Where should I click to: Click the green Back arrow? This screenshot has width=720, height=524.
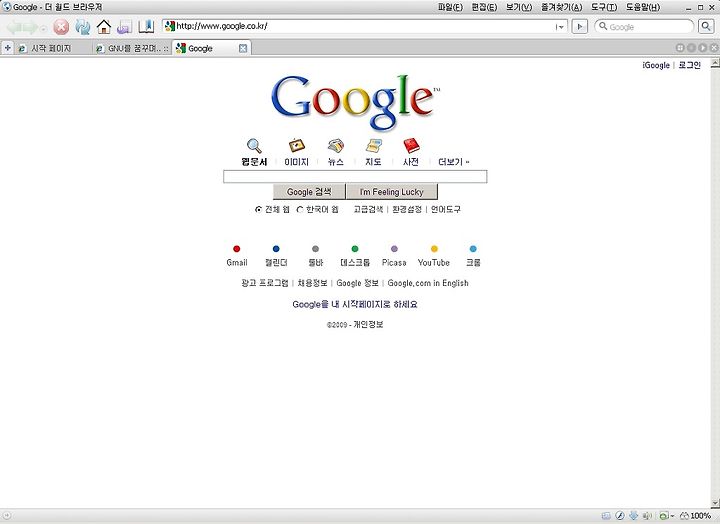tap(14, 28)
